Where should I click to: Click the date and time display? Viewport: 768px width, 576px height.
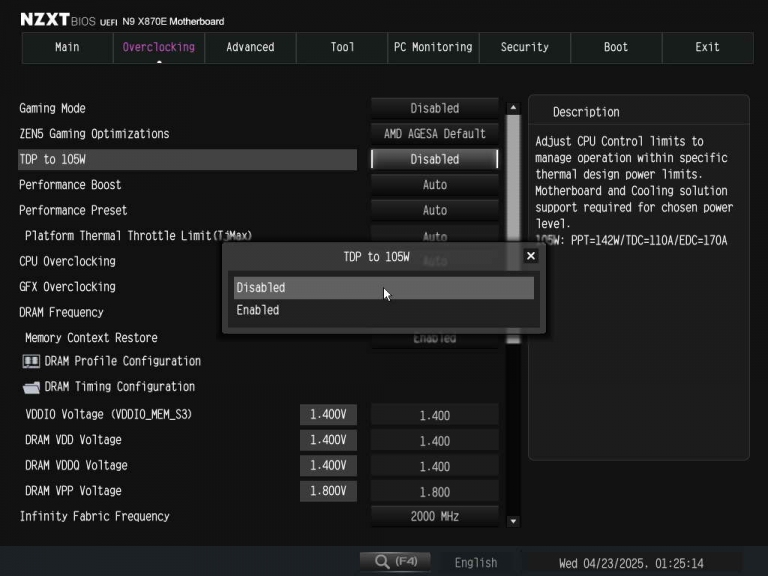pos(631,563)
